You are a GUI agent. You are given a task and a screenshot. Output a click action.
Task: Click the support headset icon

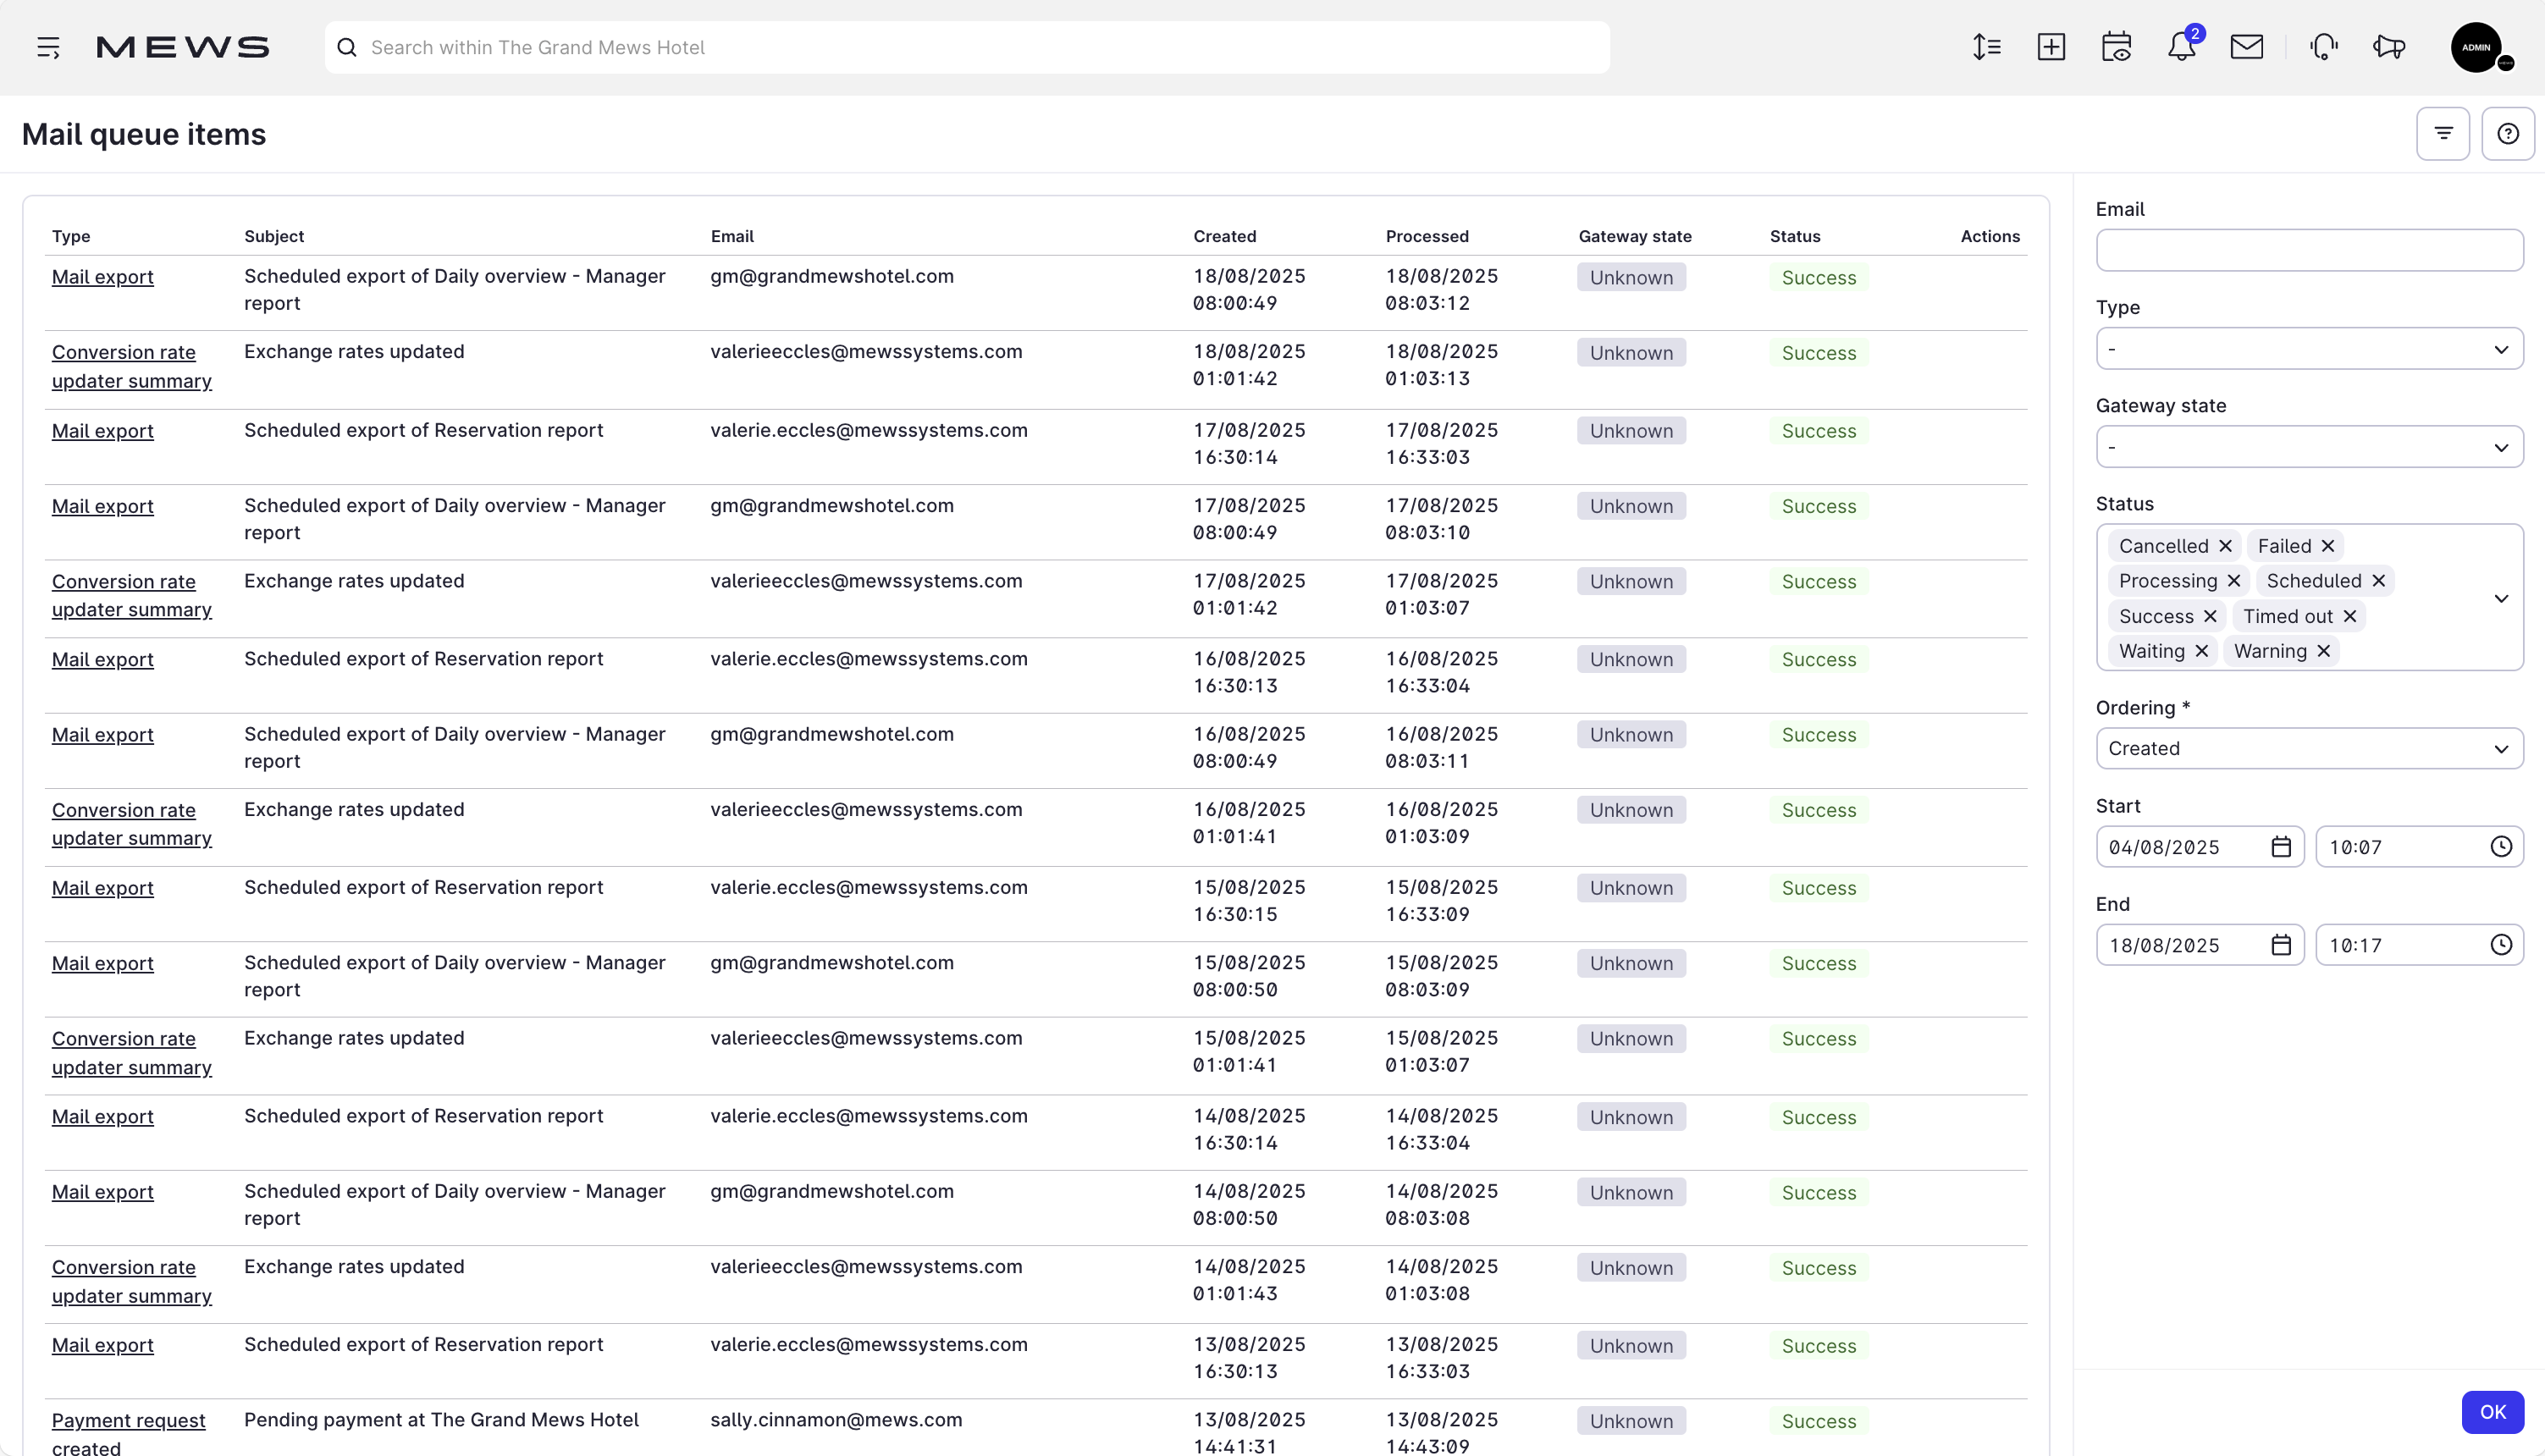pyautogui.click(x=2324, y=47)
